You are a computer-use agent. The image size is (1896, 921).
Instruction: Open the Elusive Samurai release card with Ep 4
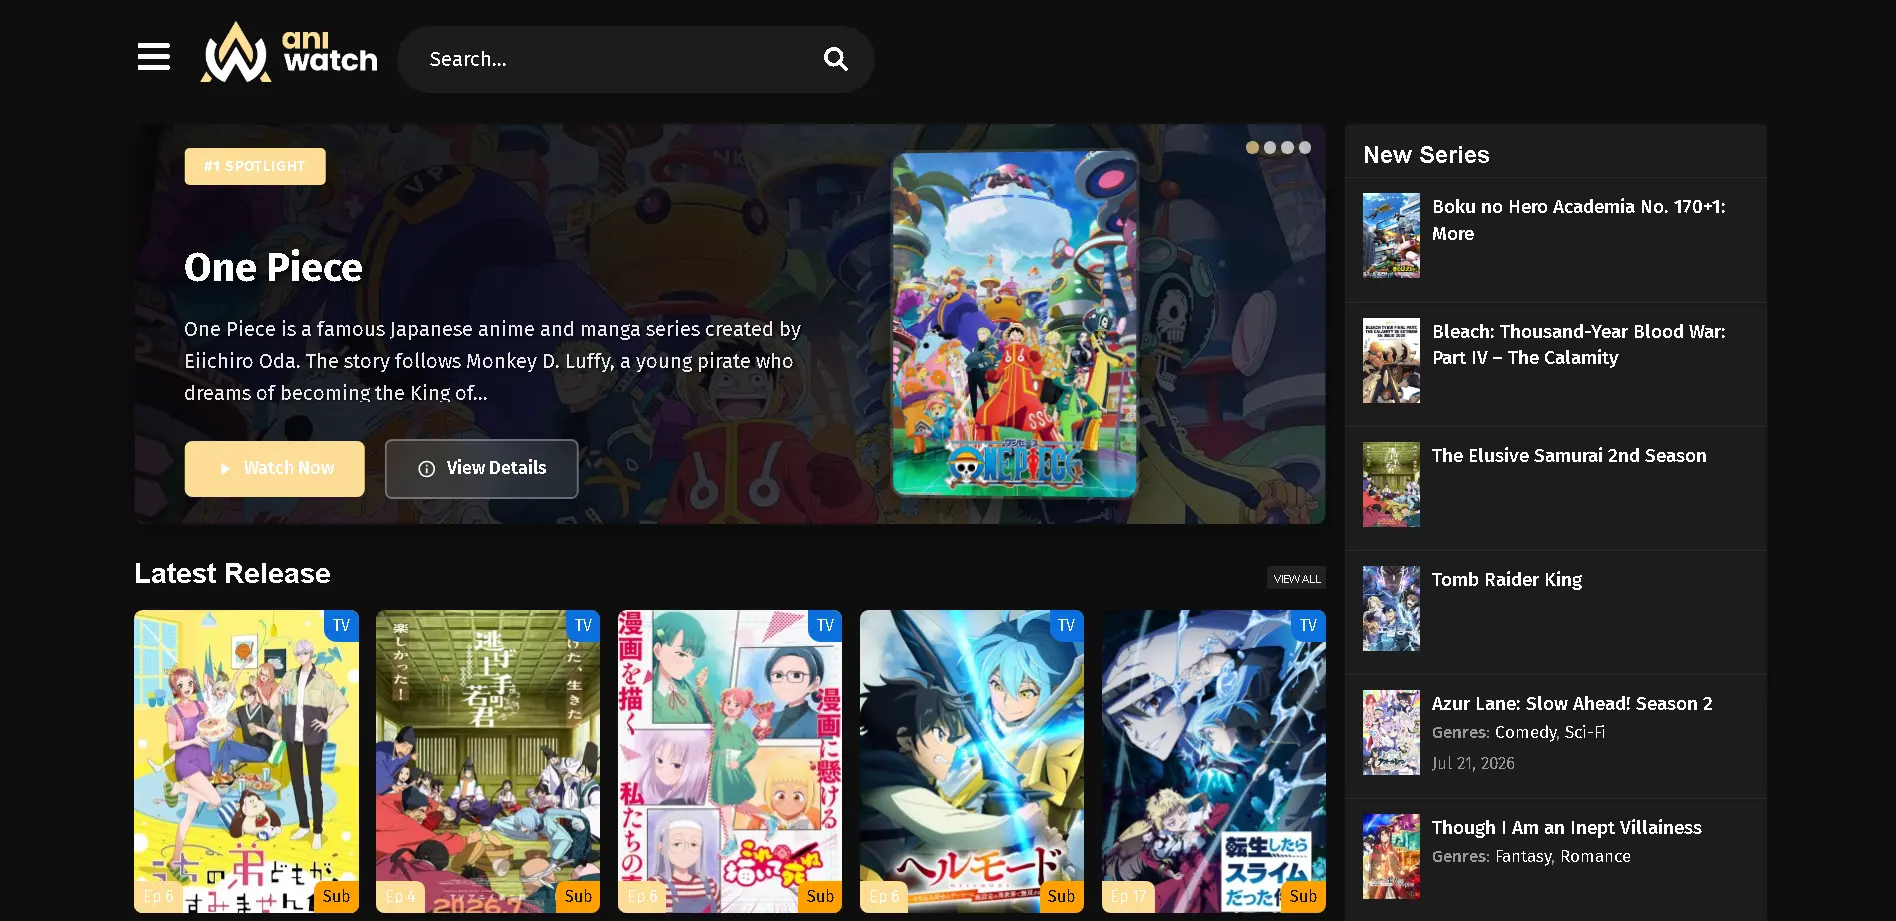(488, 761)
